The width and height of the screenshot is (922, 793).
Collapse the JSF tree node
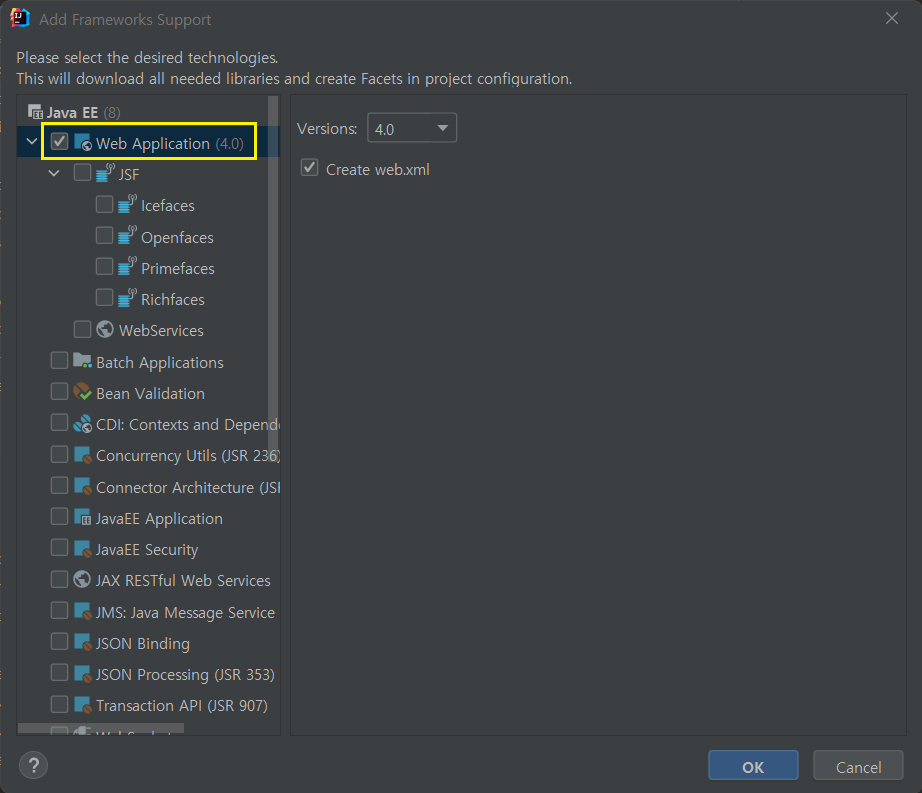(x=54, y=173)
